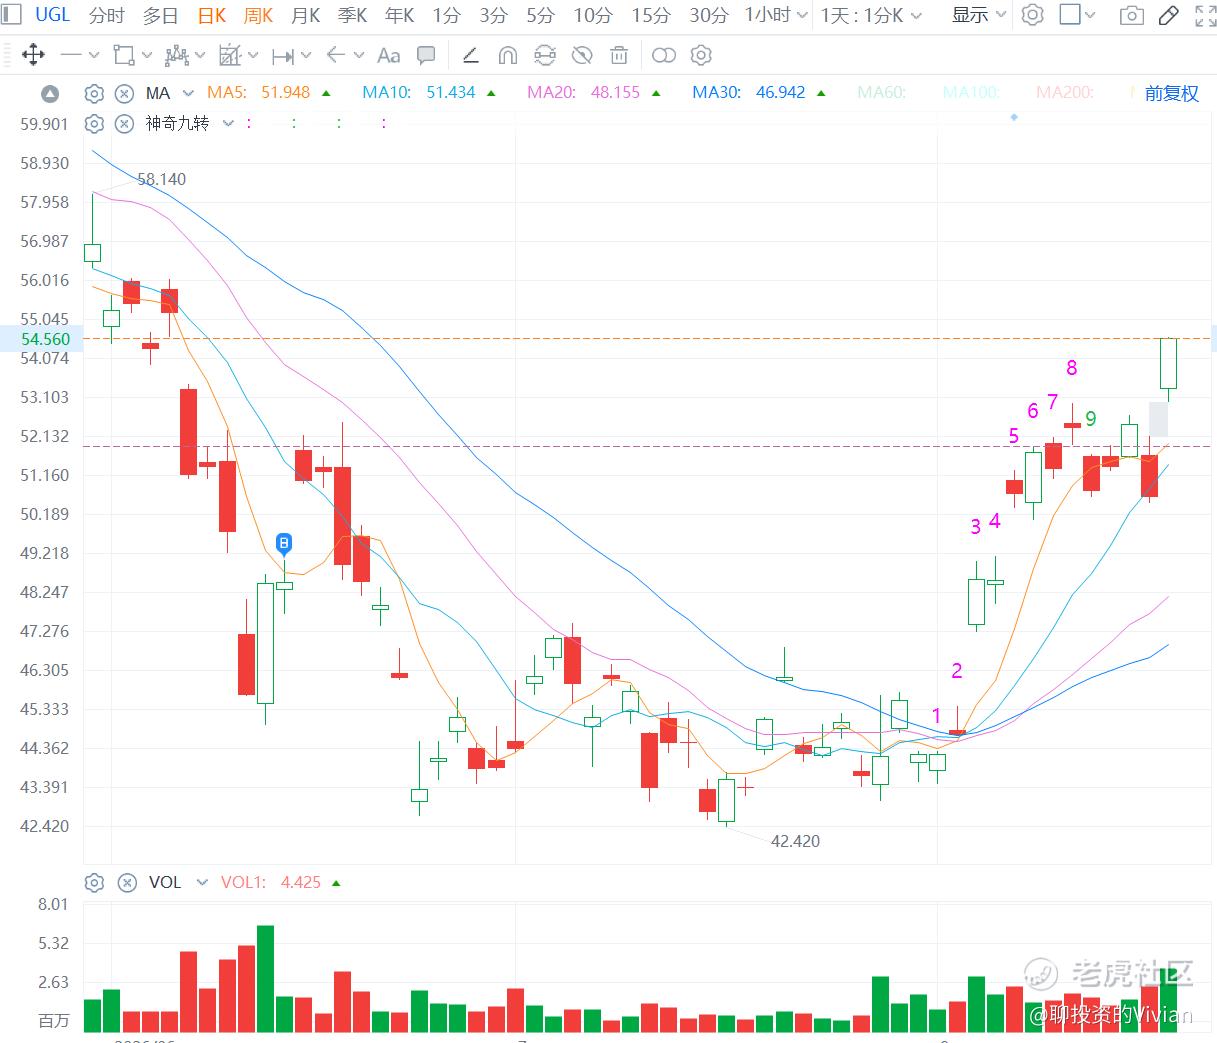Switch to 15分 interval

point(651,15)
